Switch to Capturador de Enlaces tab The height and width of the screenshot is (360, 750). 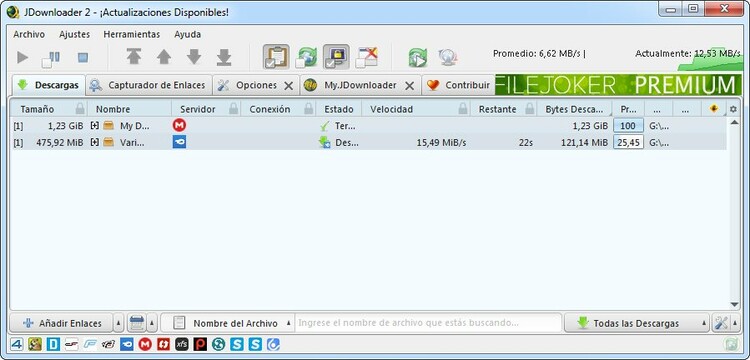coord(149,85)
